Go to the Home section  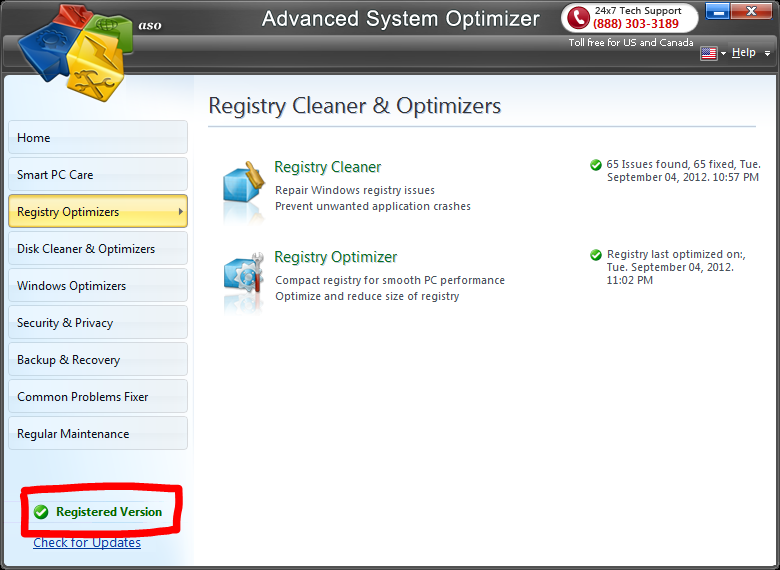[x=98, y=137]
